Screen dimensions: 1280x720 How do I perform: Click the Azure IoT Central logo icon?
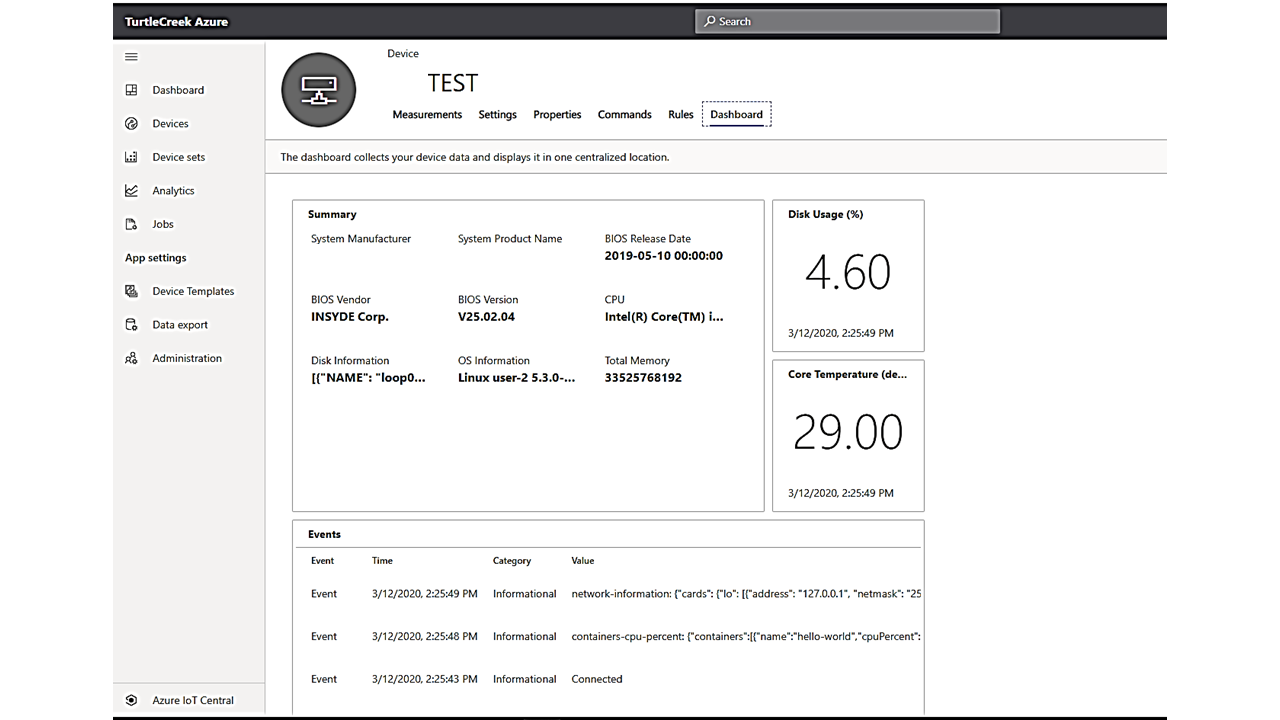tap(131, 700)
